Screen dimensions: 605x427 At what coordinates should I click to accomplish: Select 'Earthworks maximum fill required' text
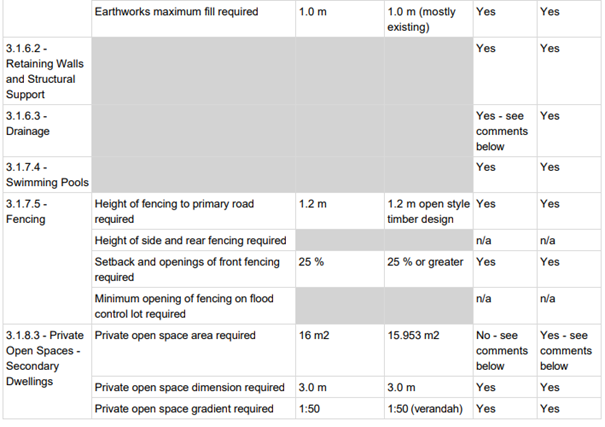(x=176, y=12)
